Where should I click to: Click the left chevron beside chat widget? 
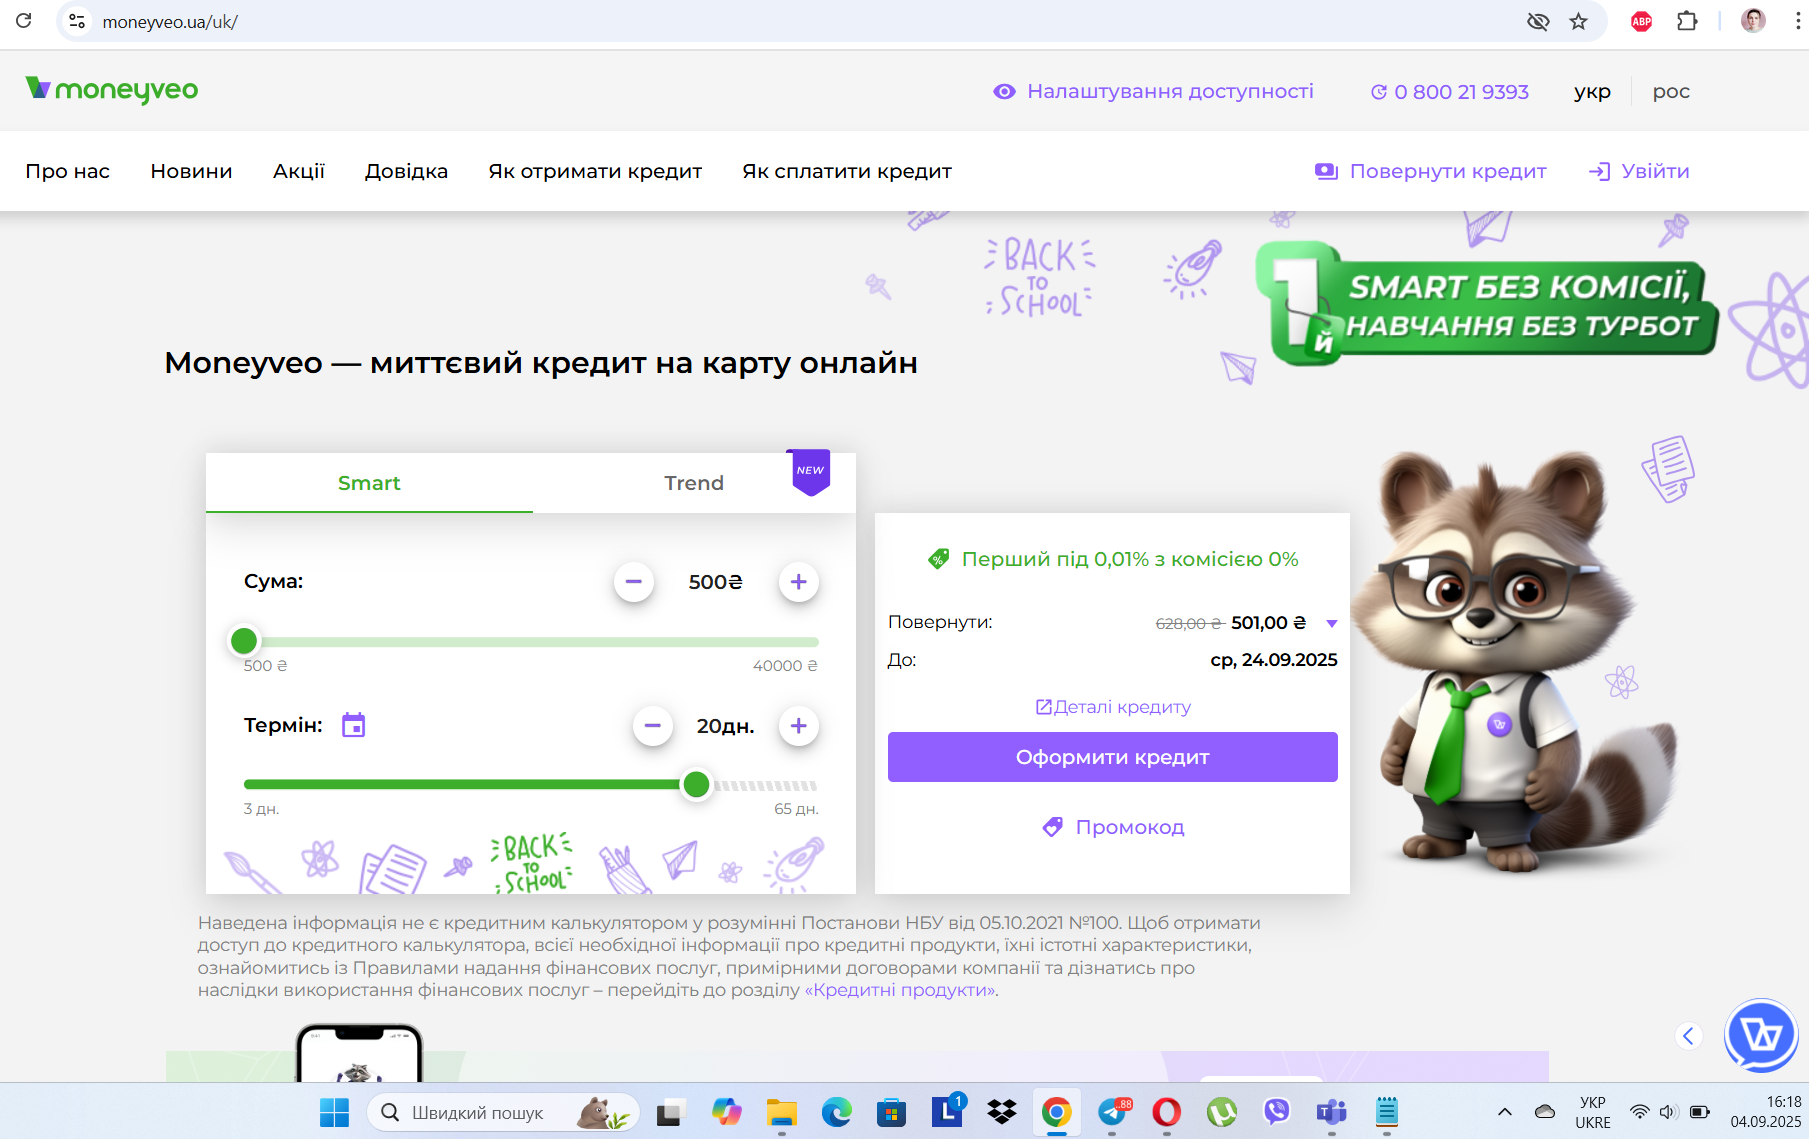point(1689,1036)
